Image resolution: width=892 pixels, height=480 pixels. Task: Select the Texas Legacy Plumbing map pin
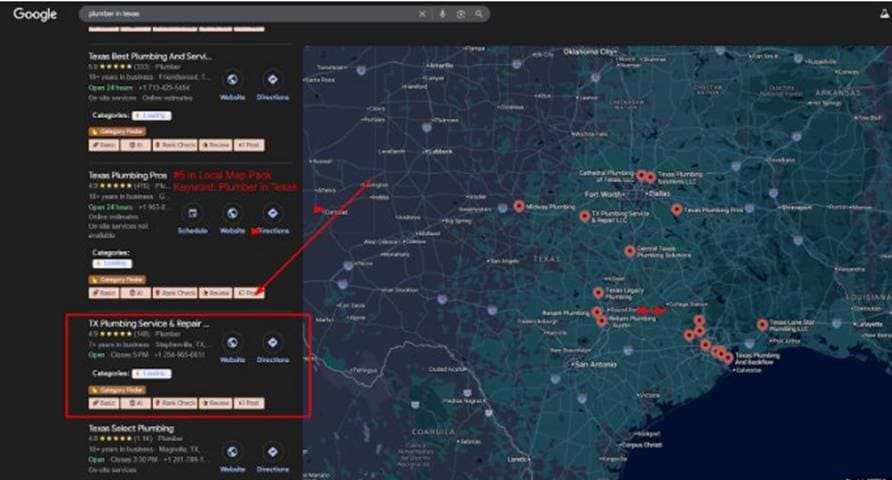point(598,293)
